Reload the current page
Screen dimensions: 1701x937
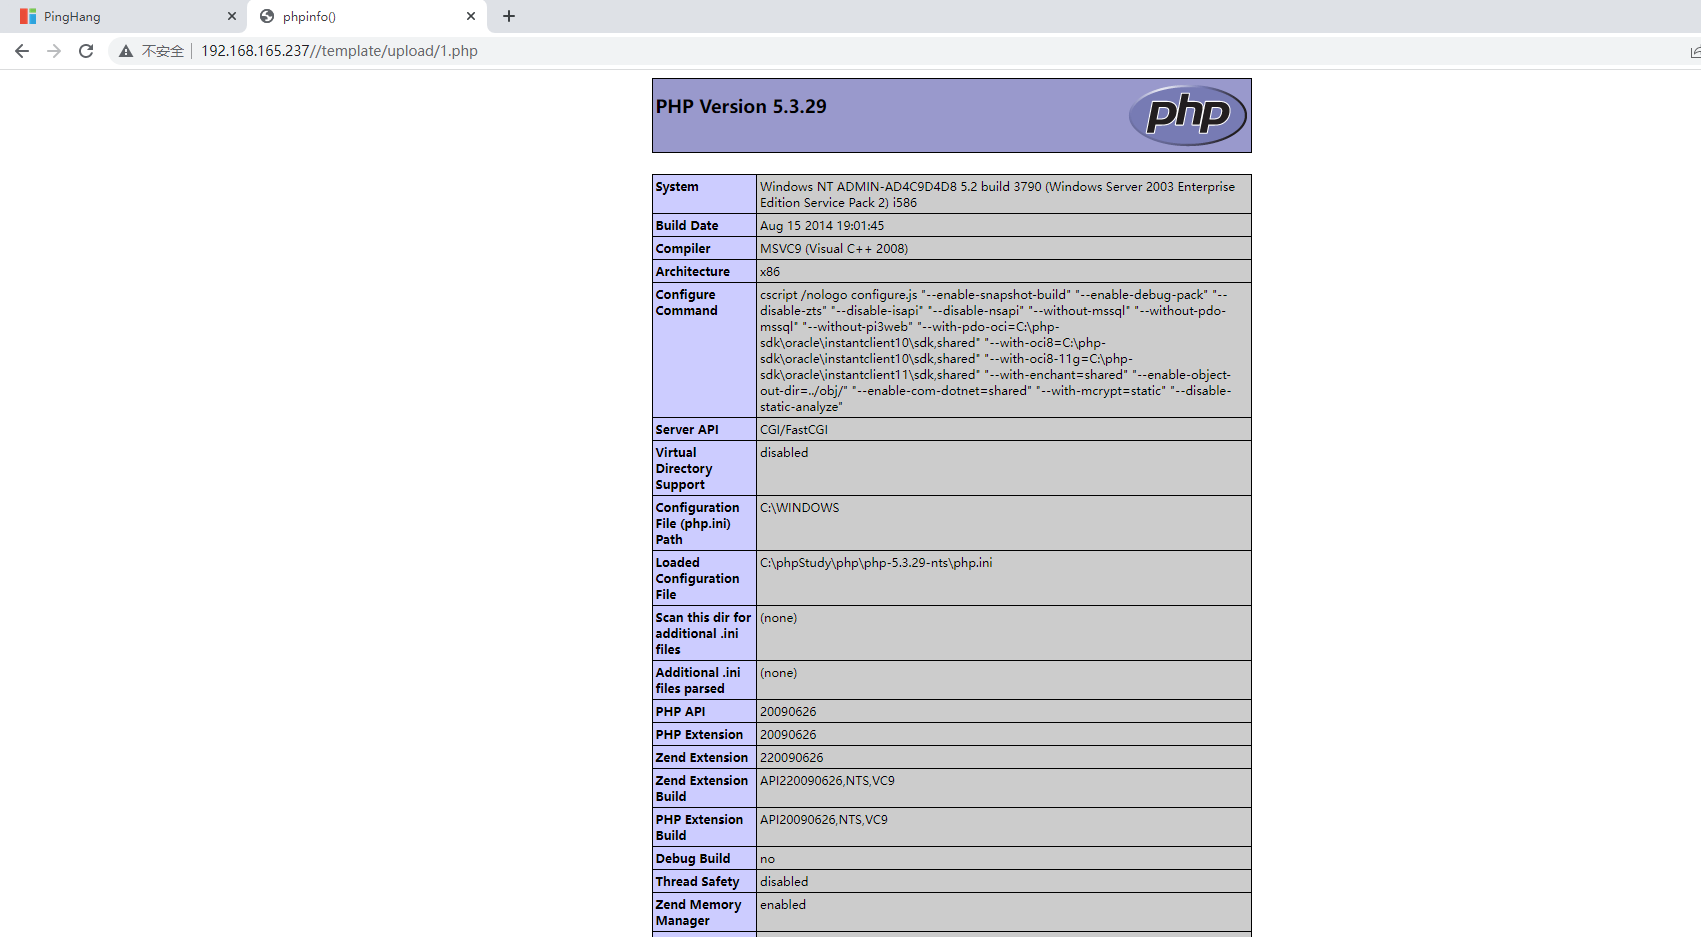(86, 51)
